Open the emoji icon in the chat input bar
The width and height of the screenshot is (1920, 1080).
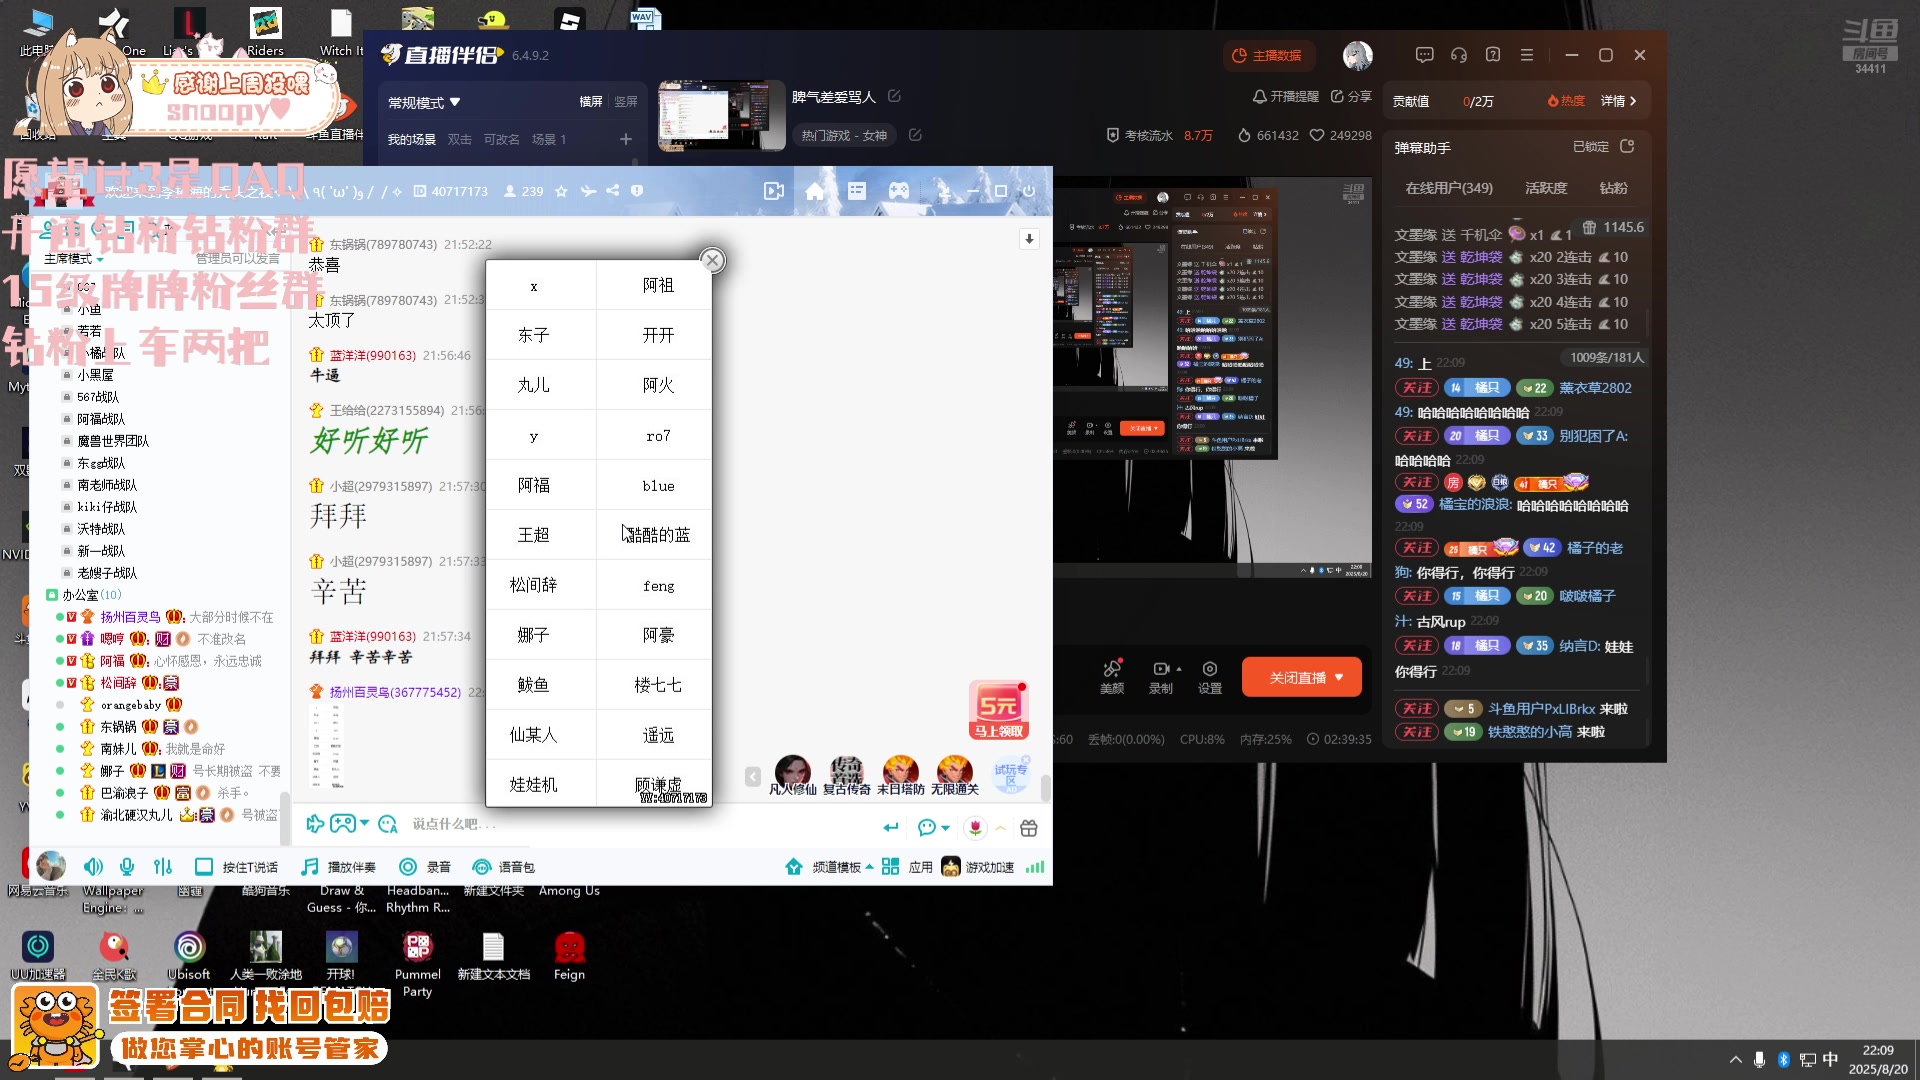coord(388,824)
